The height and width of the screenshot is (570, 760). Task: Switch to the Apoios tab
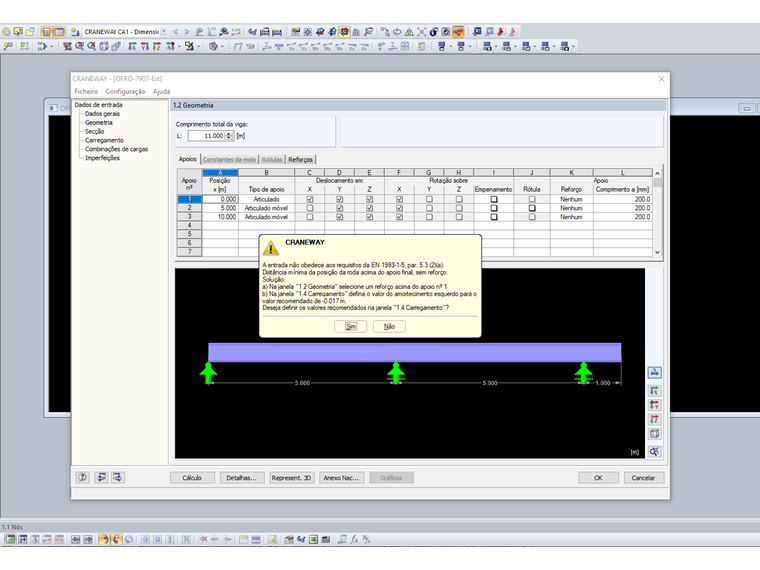tap(188, 159)
